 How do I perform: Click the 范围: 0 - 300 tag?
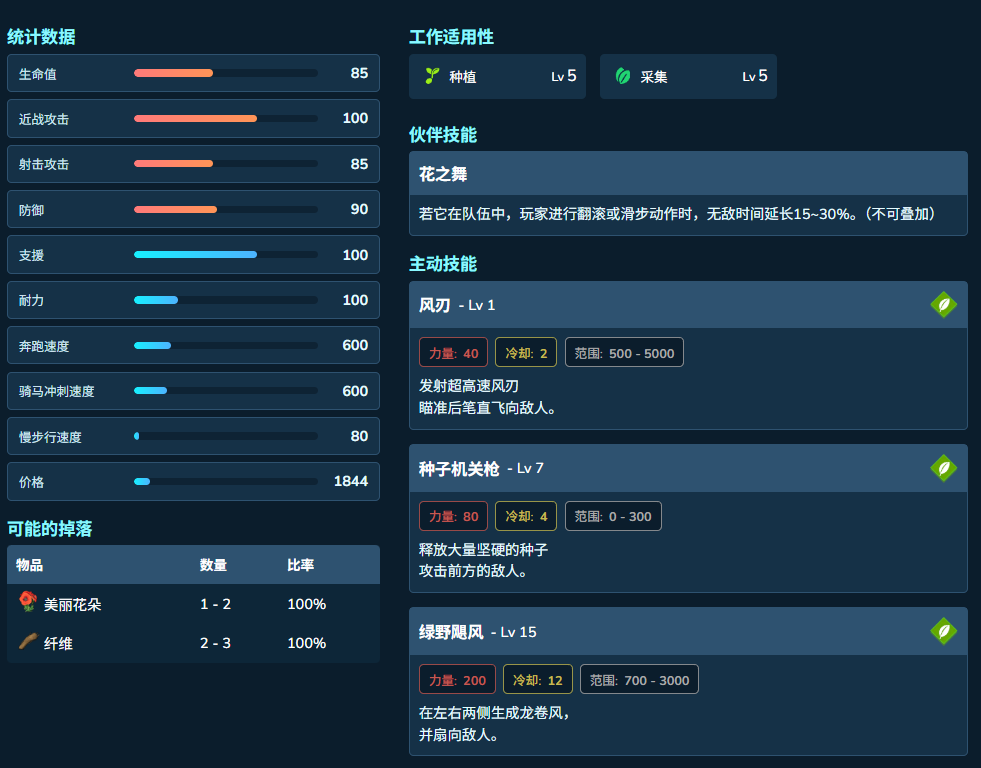[613, 516]
